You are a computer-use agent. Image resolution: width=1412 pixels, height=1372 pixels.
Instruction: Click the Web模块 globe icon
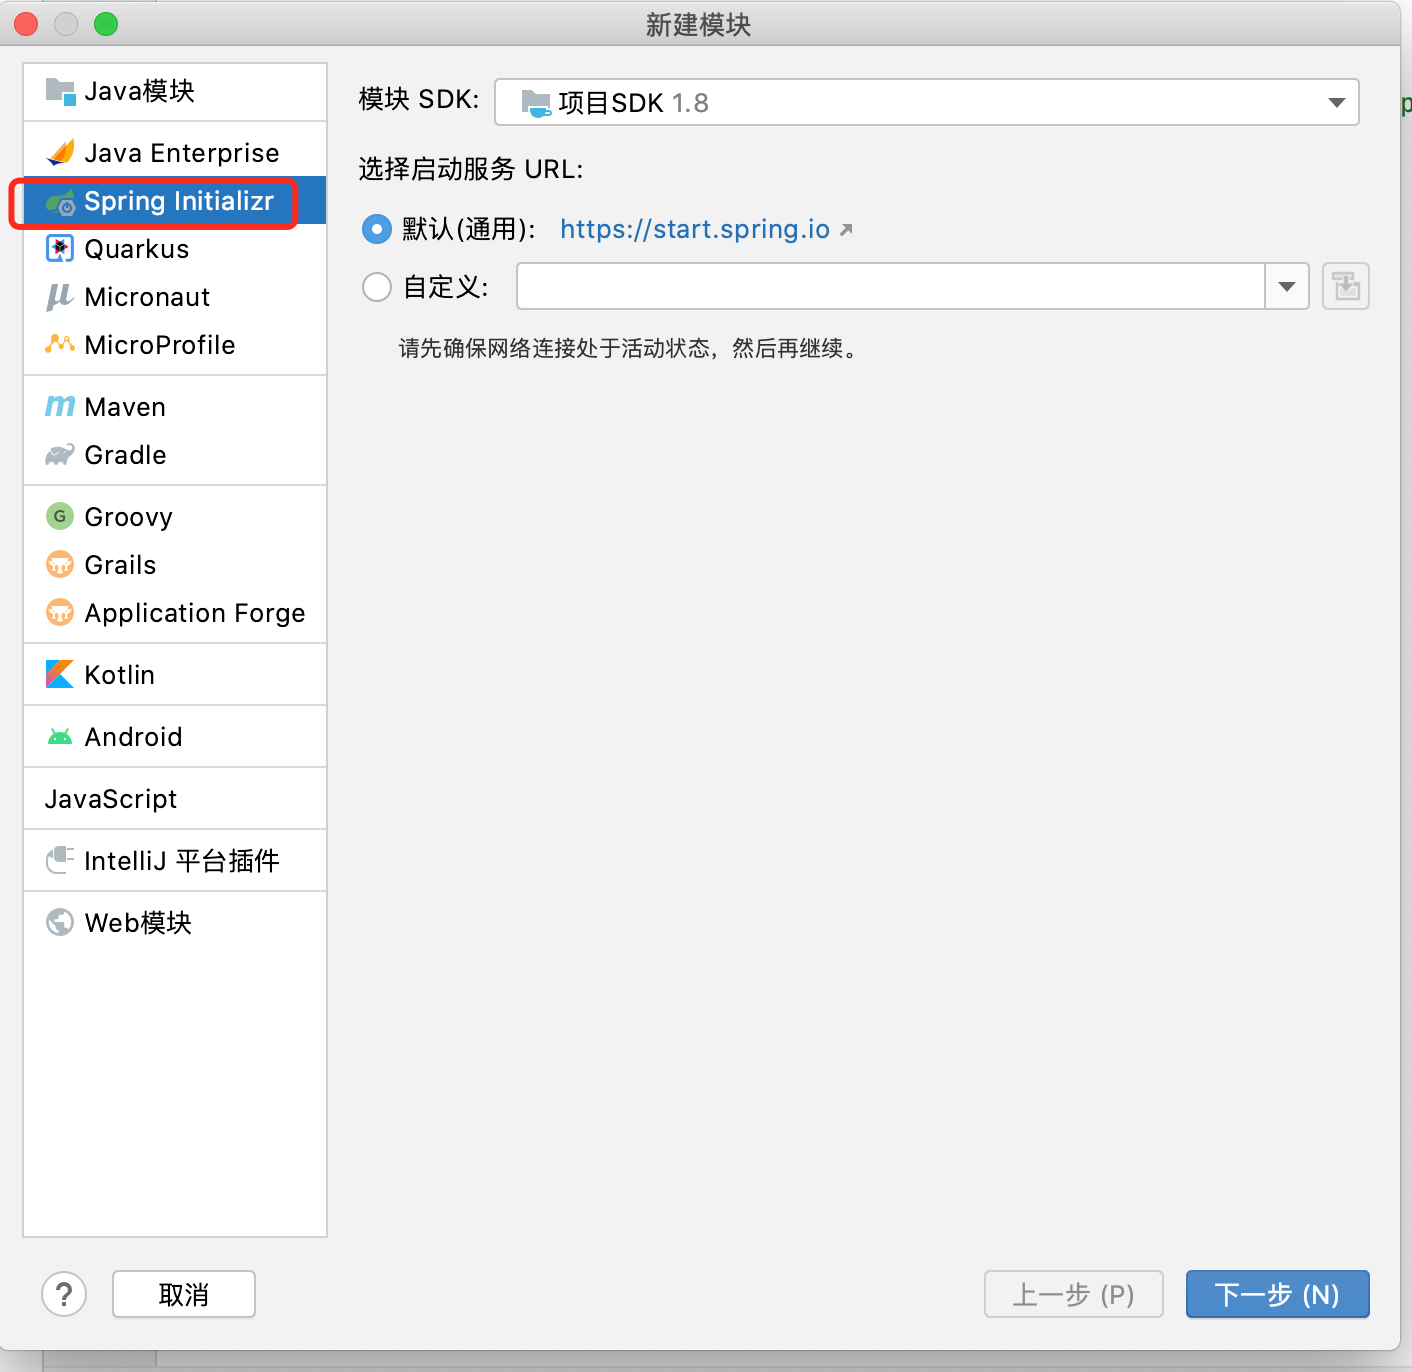(60, 922)
